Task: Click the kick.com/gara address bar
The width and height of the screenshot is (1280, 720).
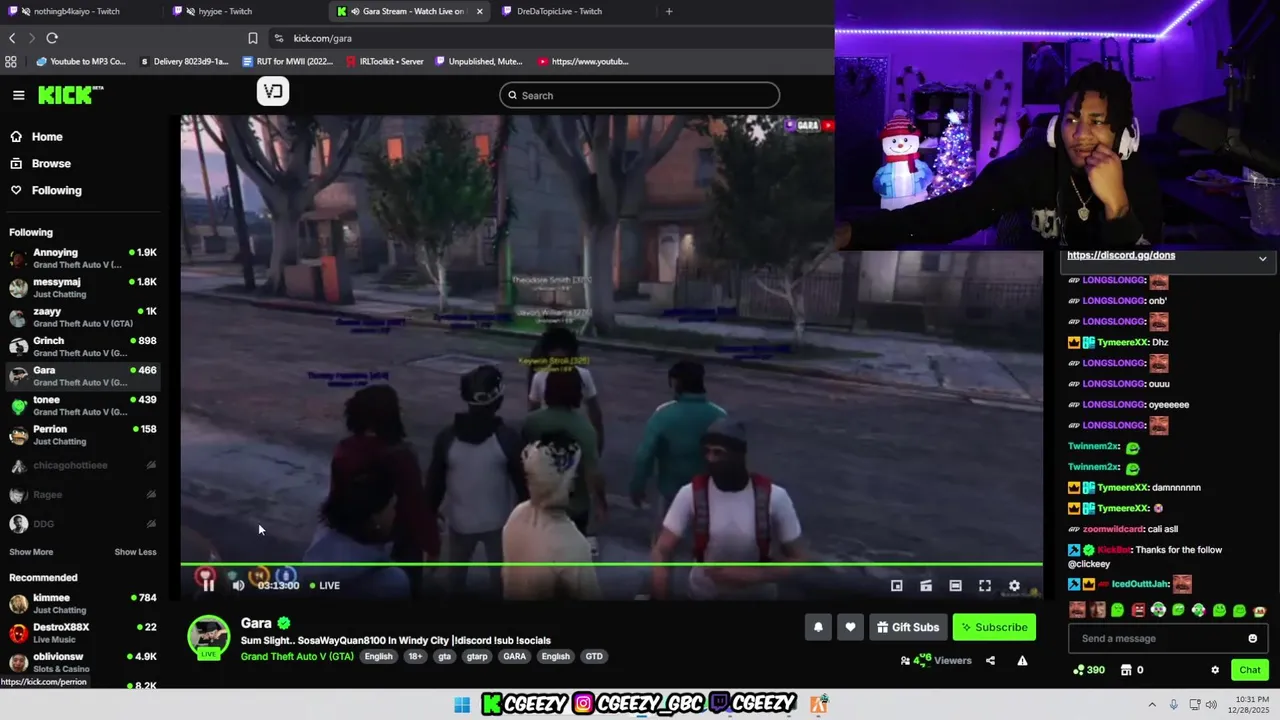Action: click(322, 38)
